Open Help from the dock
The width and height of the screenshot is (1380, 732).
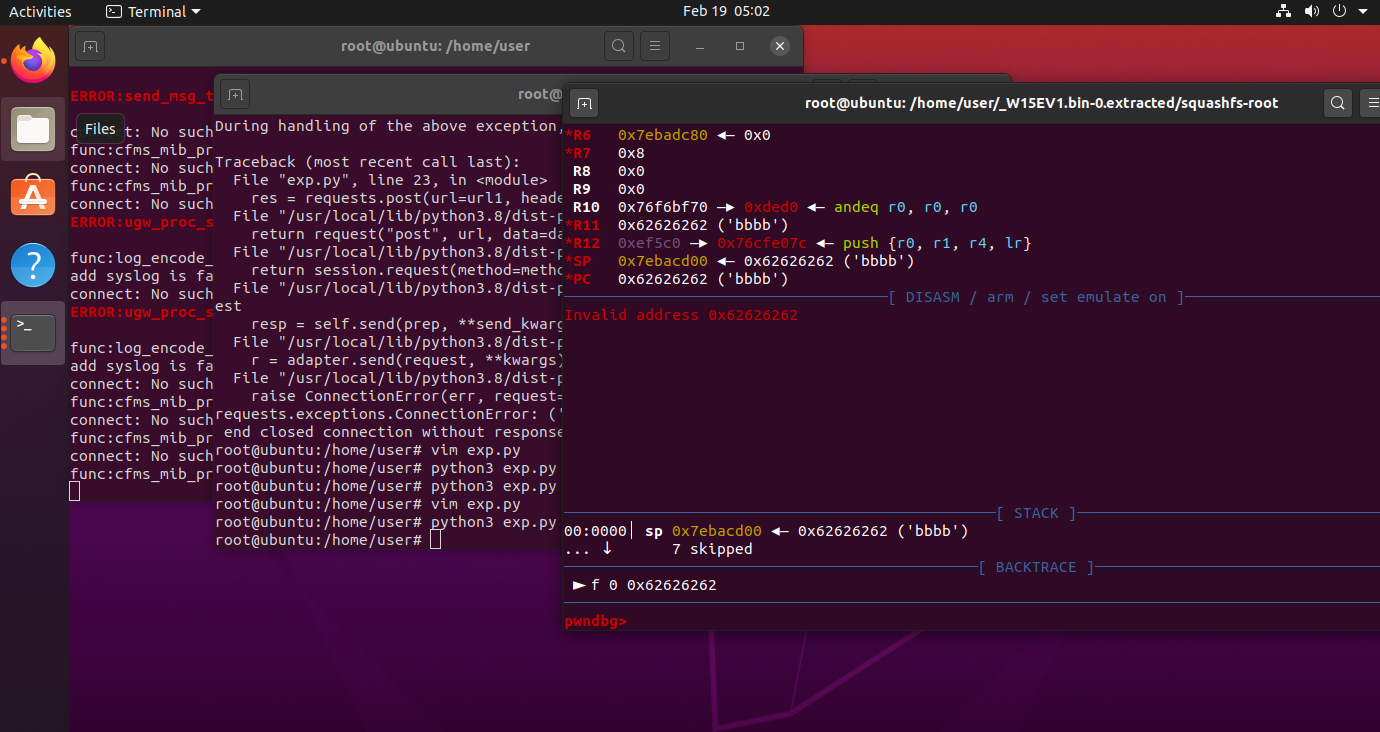(x=34, y=265)
